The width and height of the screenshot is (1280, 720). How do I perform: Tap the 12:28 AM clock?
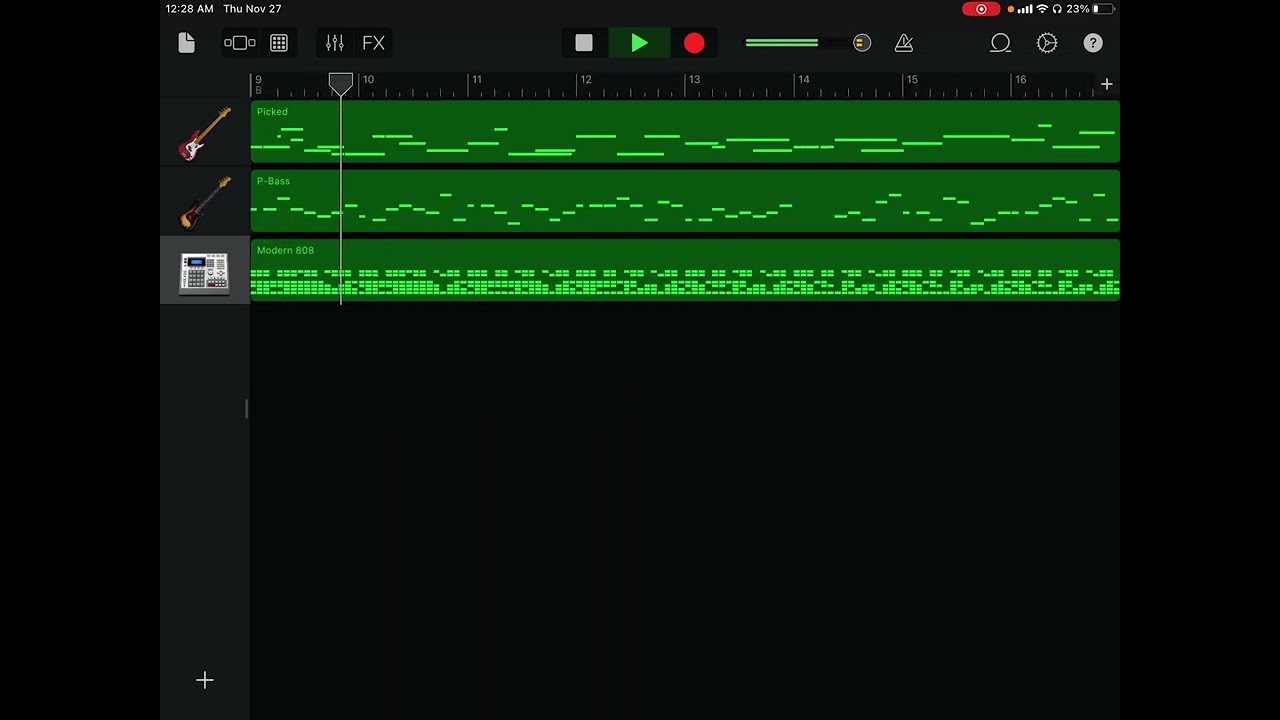pos(190,9)
